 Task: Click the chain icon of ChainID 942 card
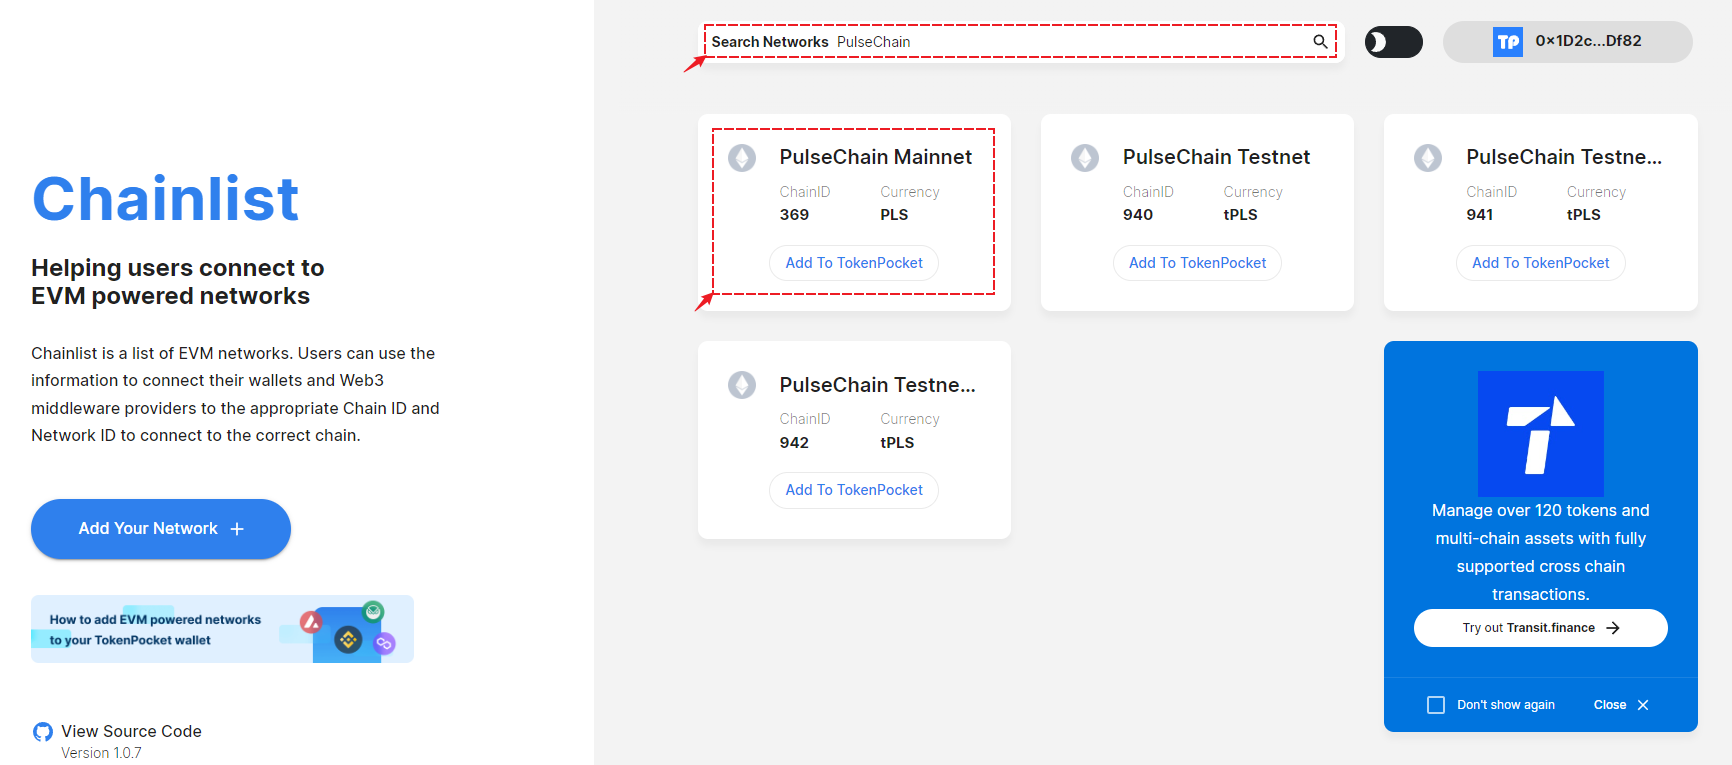click(x=742, y=385)
